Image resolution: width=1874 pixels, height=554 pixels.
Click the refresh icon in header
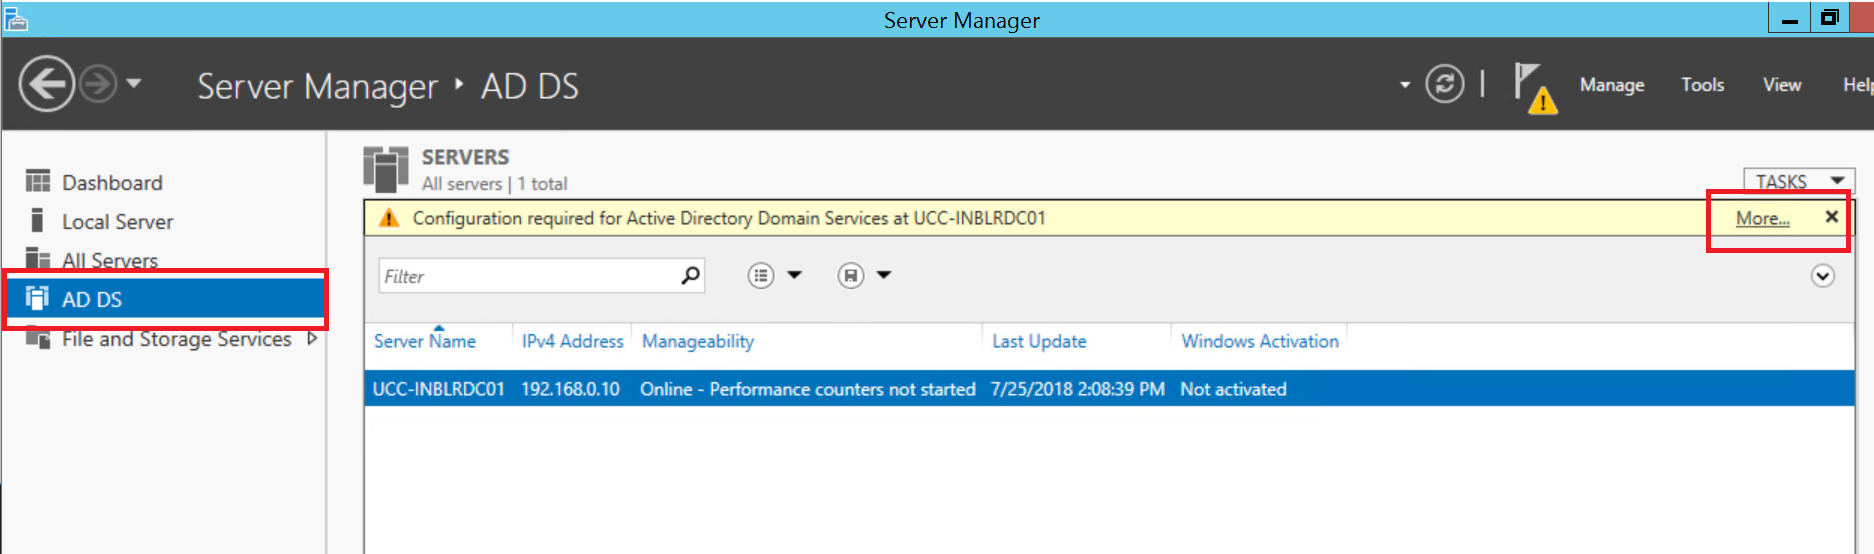point(1444,84)
